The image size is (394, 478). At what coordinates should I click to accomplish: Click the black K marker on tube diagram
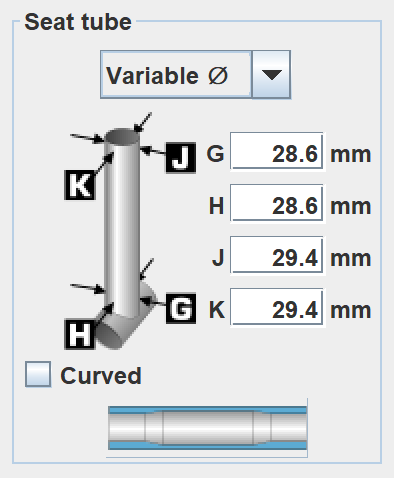click(x=80, y=185)
